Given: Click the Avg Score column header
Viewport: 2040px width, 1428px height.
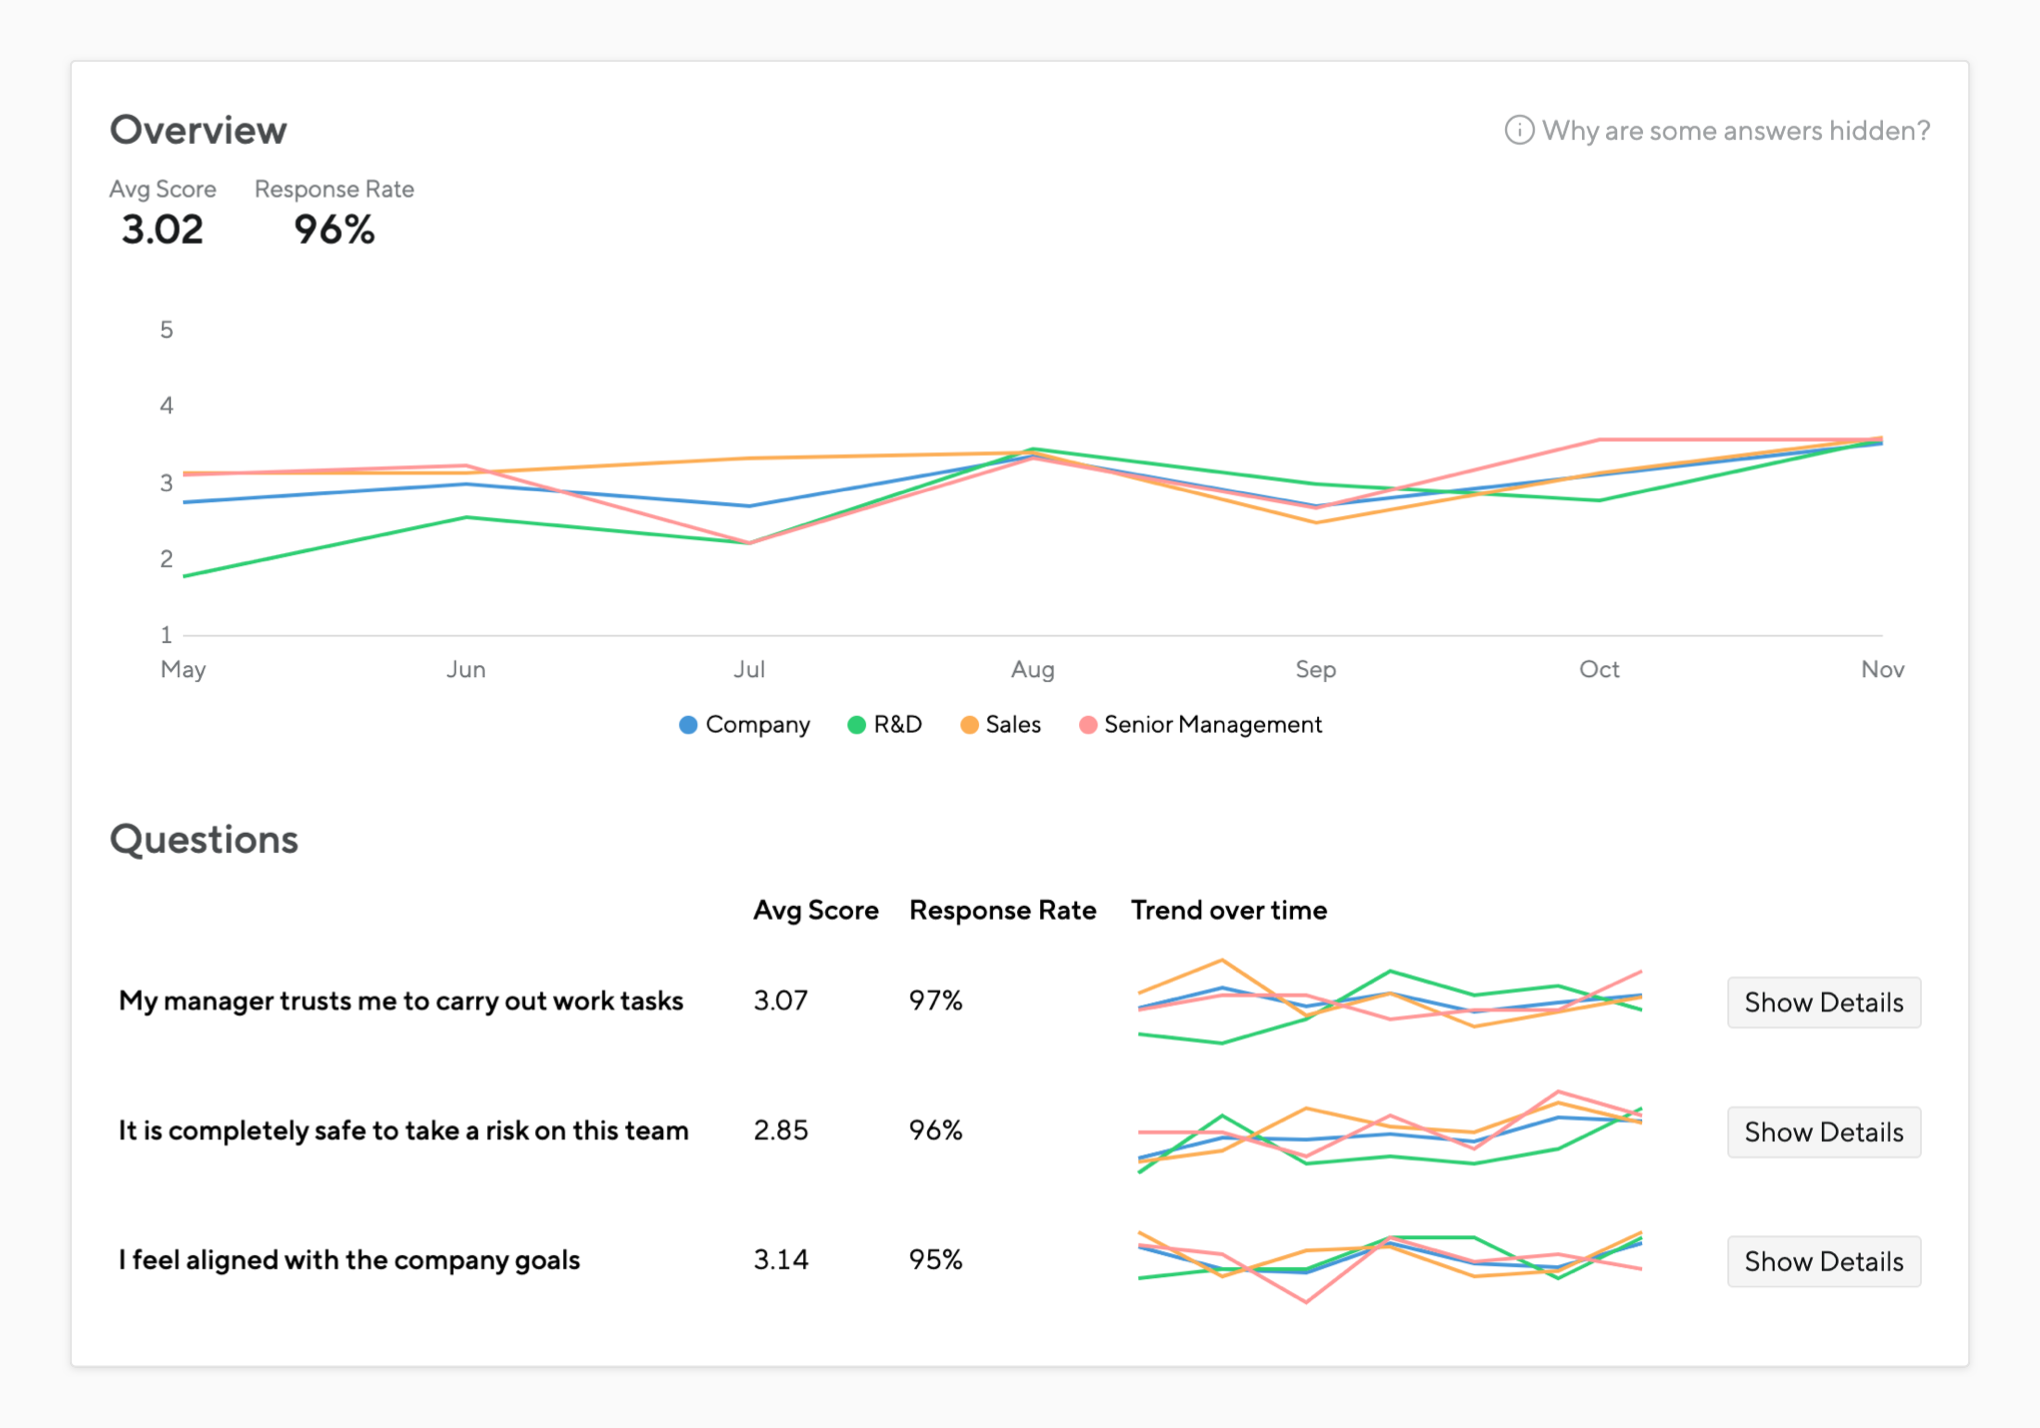Looking at the screenshot, I should click(x=815, y=910).
